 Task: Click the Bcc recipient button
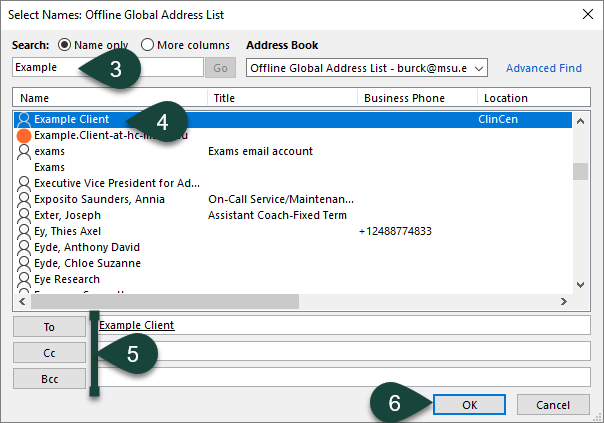(49, 378)
